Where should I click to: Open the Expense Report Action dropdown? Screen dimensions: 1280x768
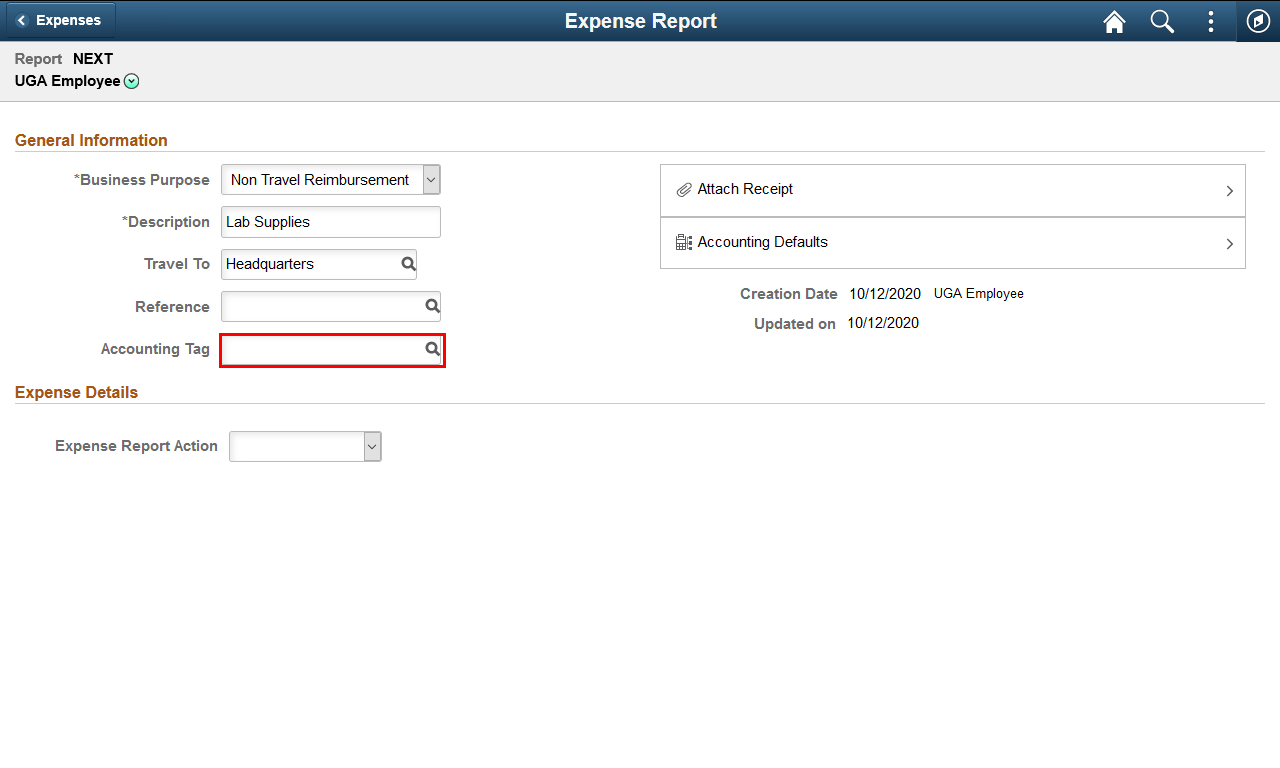click(305, 446)
